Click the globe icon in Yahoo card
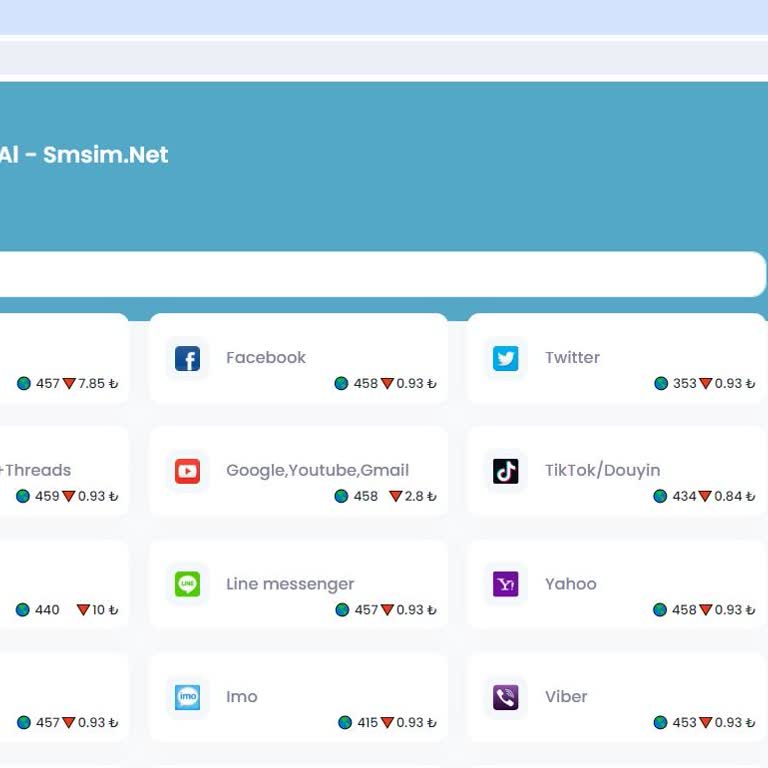Viewport: 768px width, 768px height. [660, 610]
